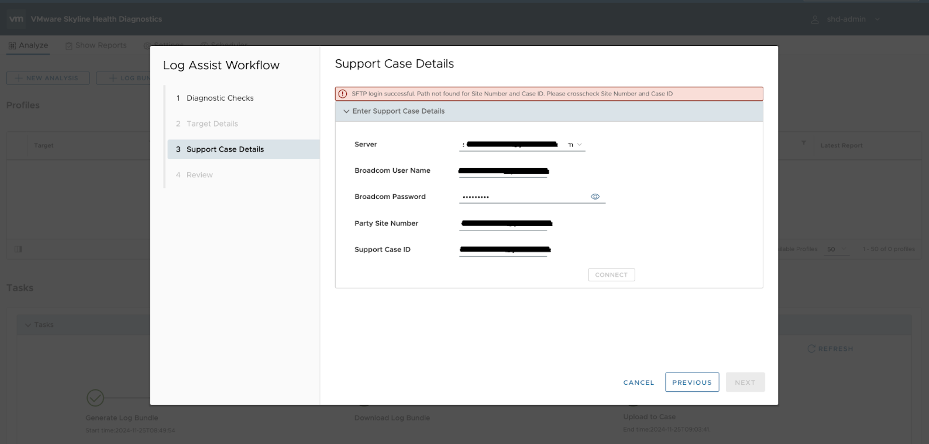Click the VMware vm logo icon

[16, 19]
